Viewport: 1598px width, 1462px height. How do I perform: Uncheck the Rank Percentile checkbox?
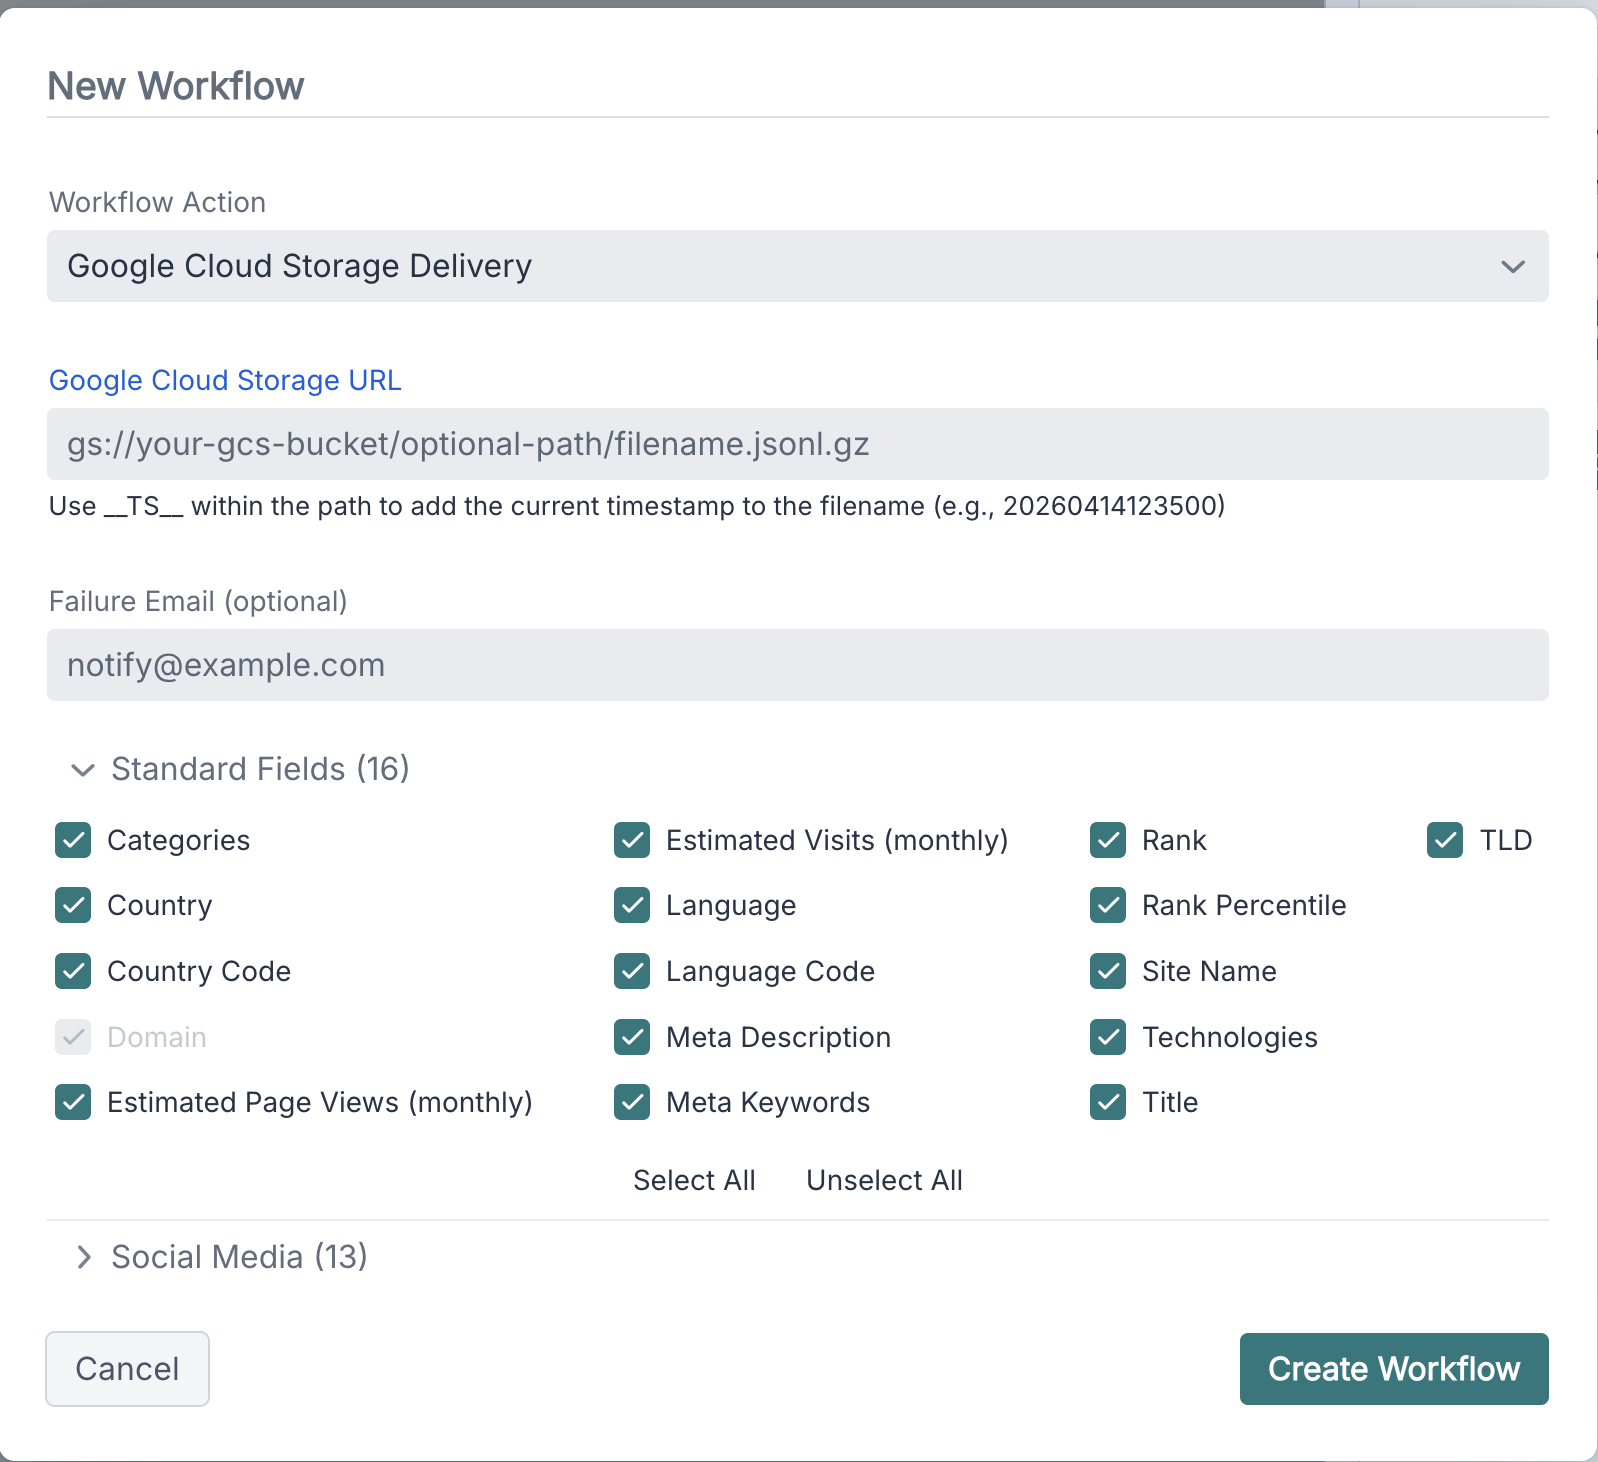(1108, 905)
